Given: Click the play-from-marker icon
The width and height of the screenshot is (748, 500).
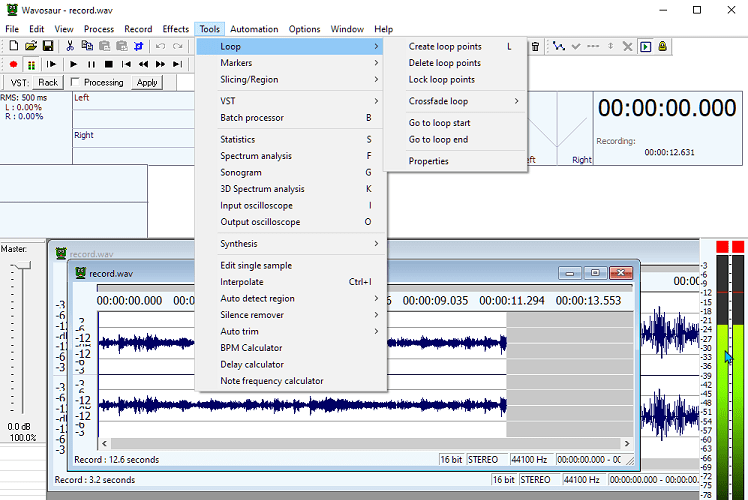Looking at the screenshot, I should (x=52, y=64).
